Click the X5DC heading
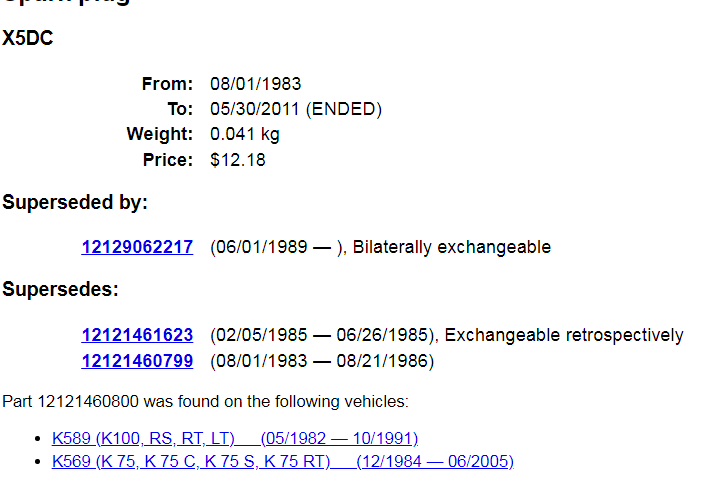Image resolution: width=721 pixels, height=477 pixels. click(28, 40)
